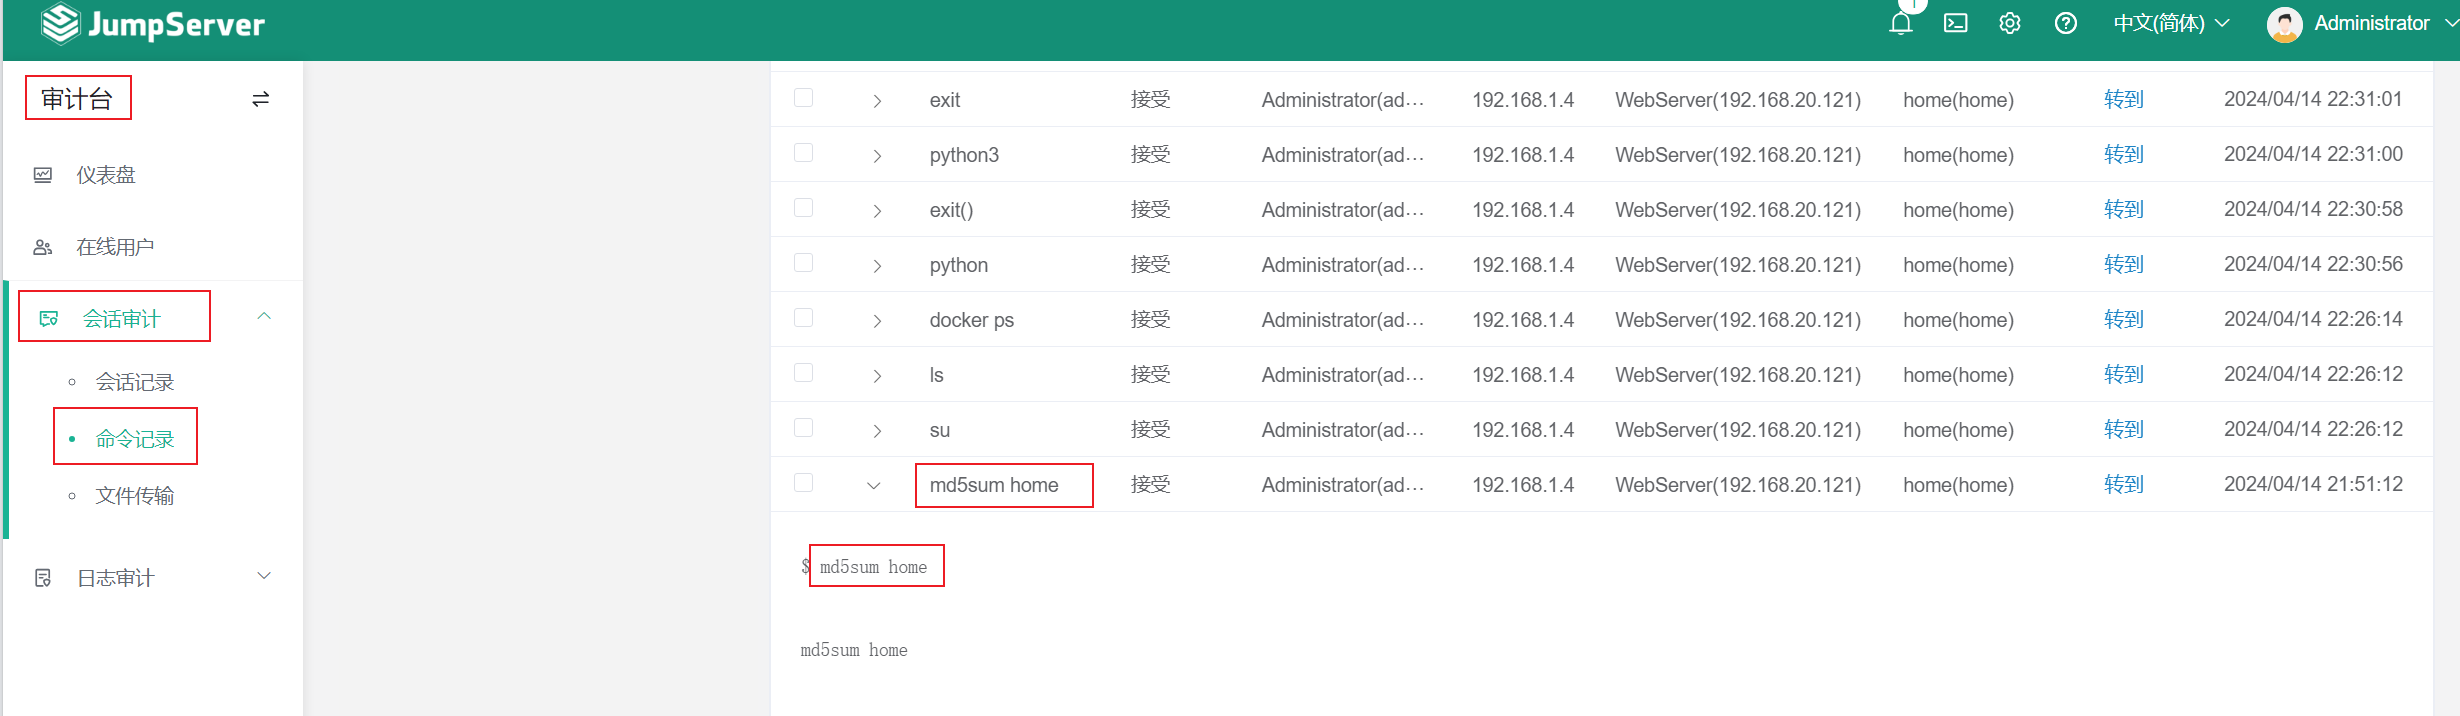2460x716 pixels.
Task: Collapse the 会话审计 menu chevron
Action: point(264,316)
